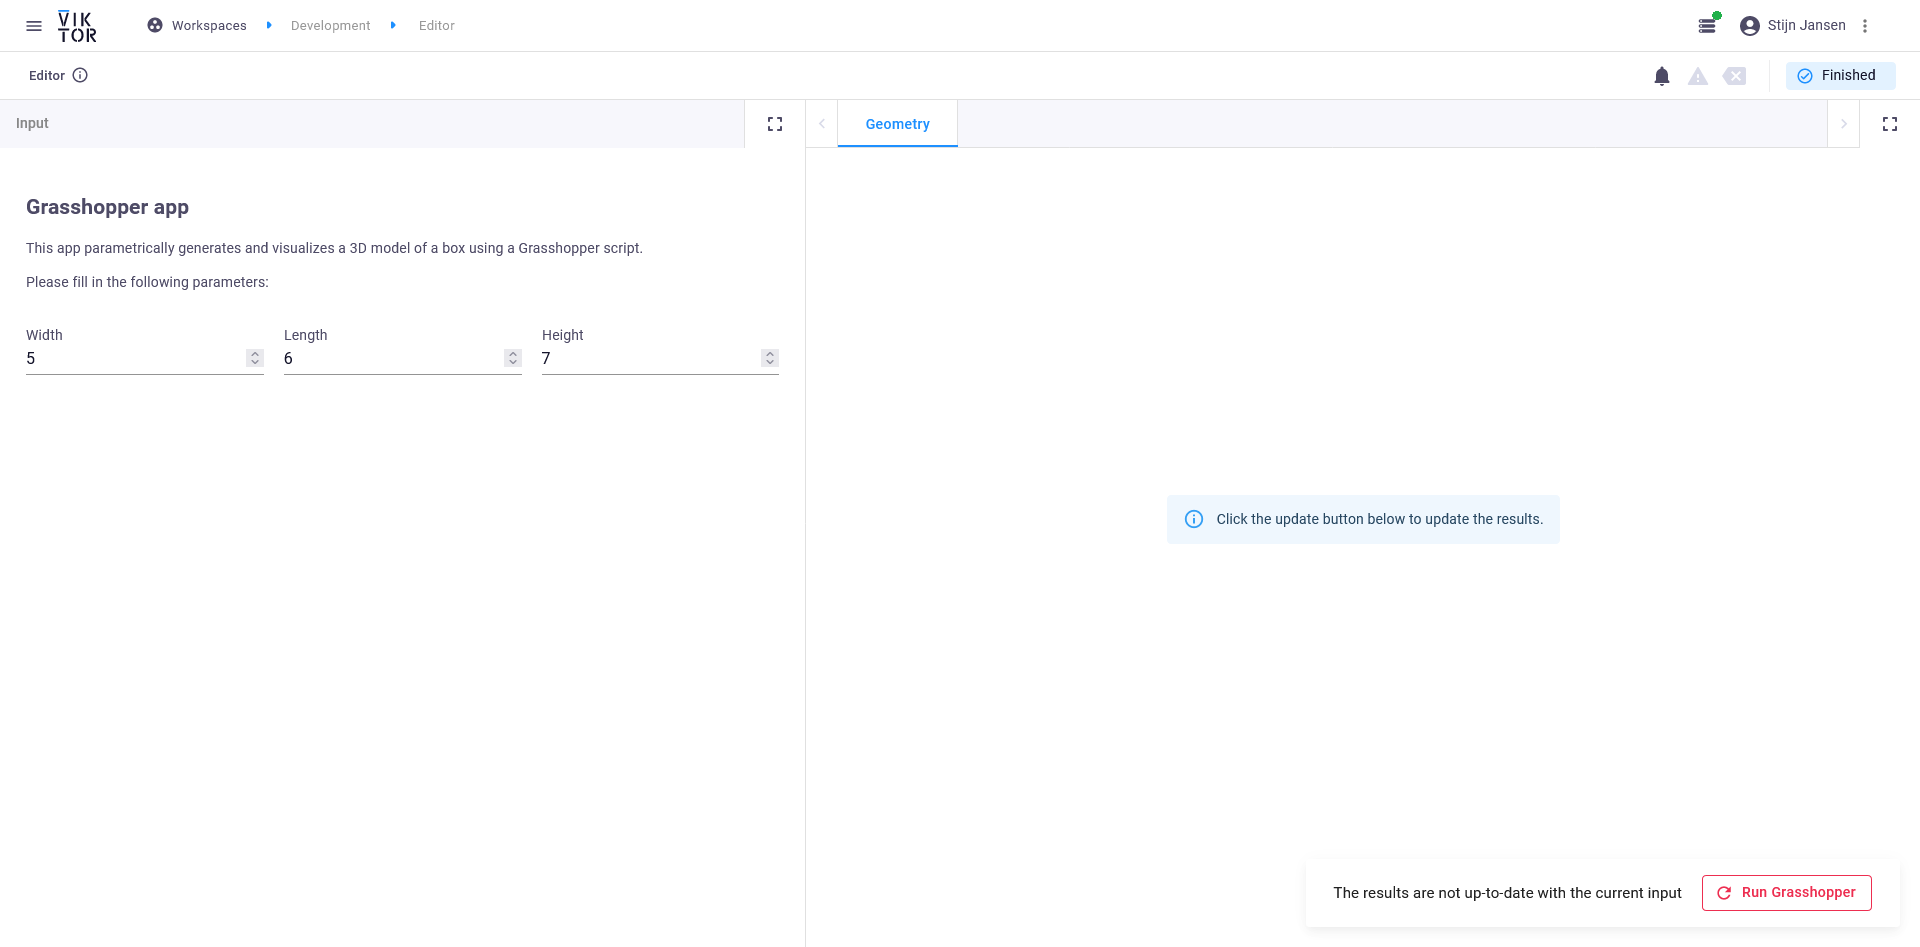This screenshot has height=947, width=1920.
Task: Adjust the Width value stepper
Action: [x=255, y=358]
